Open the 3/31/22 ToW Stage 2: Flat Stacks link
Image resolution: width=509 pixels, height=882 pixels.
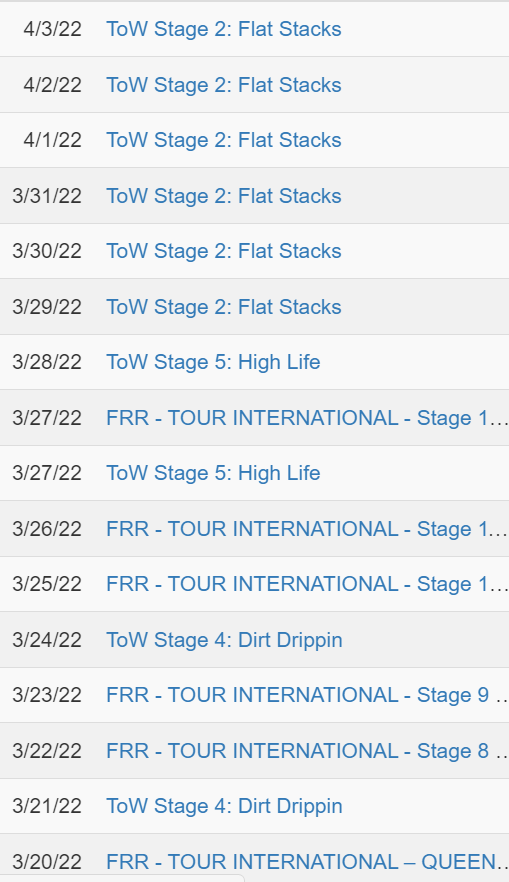point(224,196)
